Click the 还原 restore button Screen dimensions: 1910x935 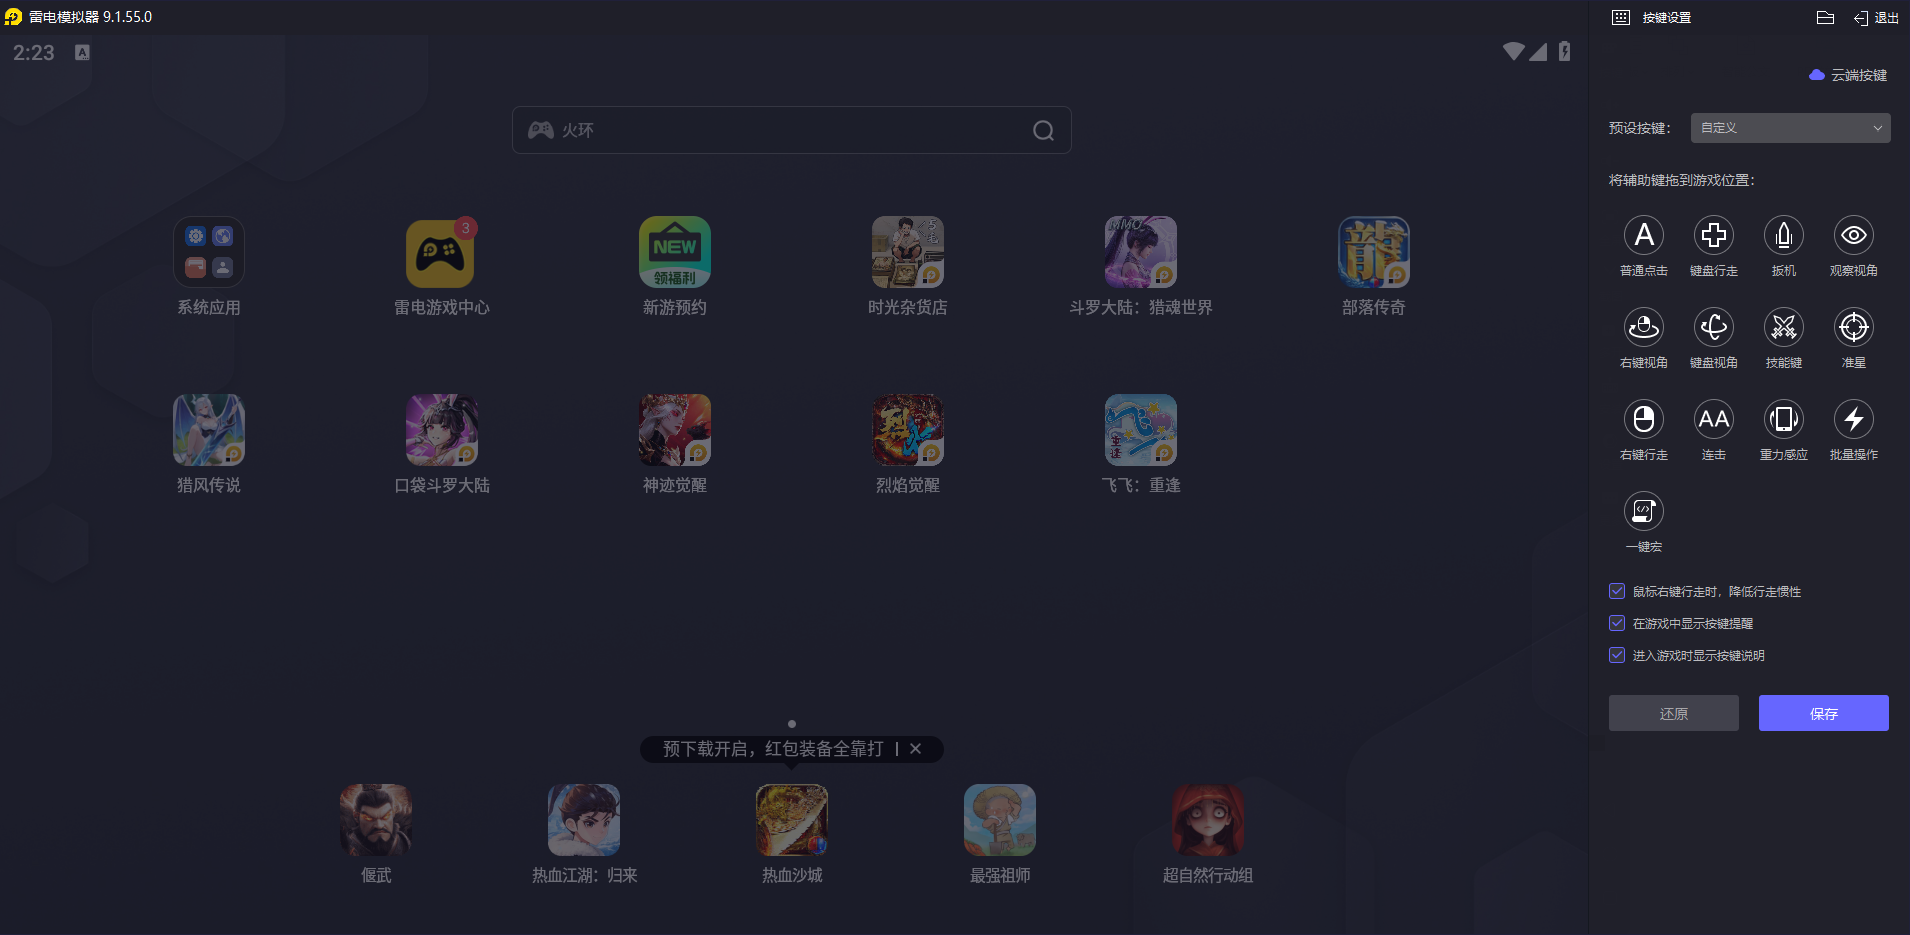click(1673, 713)
